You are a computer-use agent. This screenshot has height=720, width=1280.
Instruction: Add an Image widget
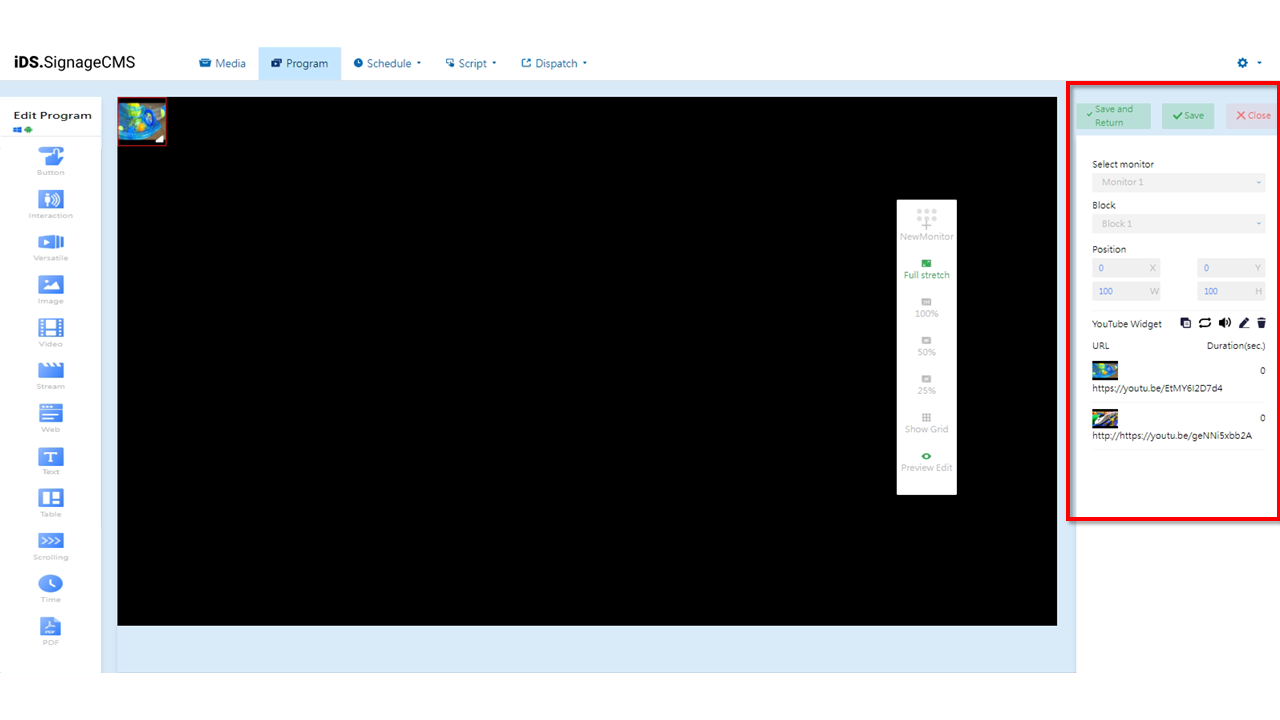tap(50, 288)
